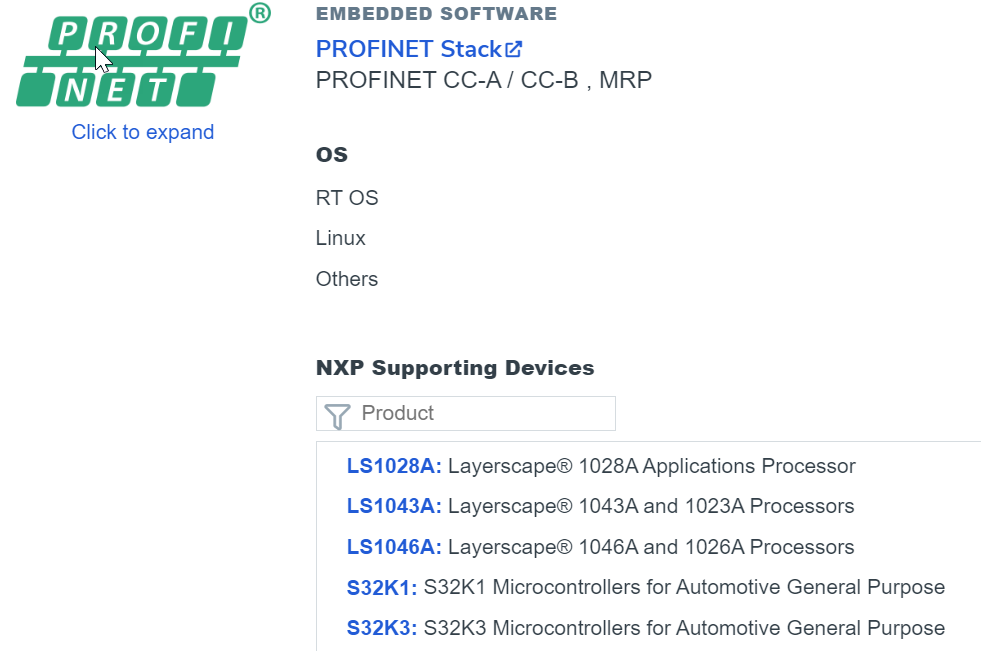Viewport: 981px width, 651px height.
Task: Click the EMBEDDED SOFTWARE section heading
Action: click(436, 14)
